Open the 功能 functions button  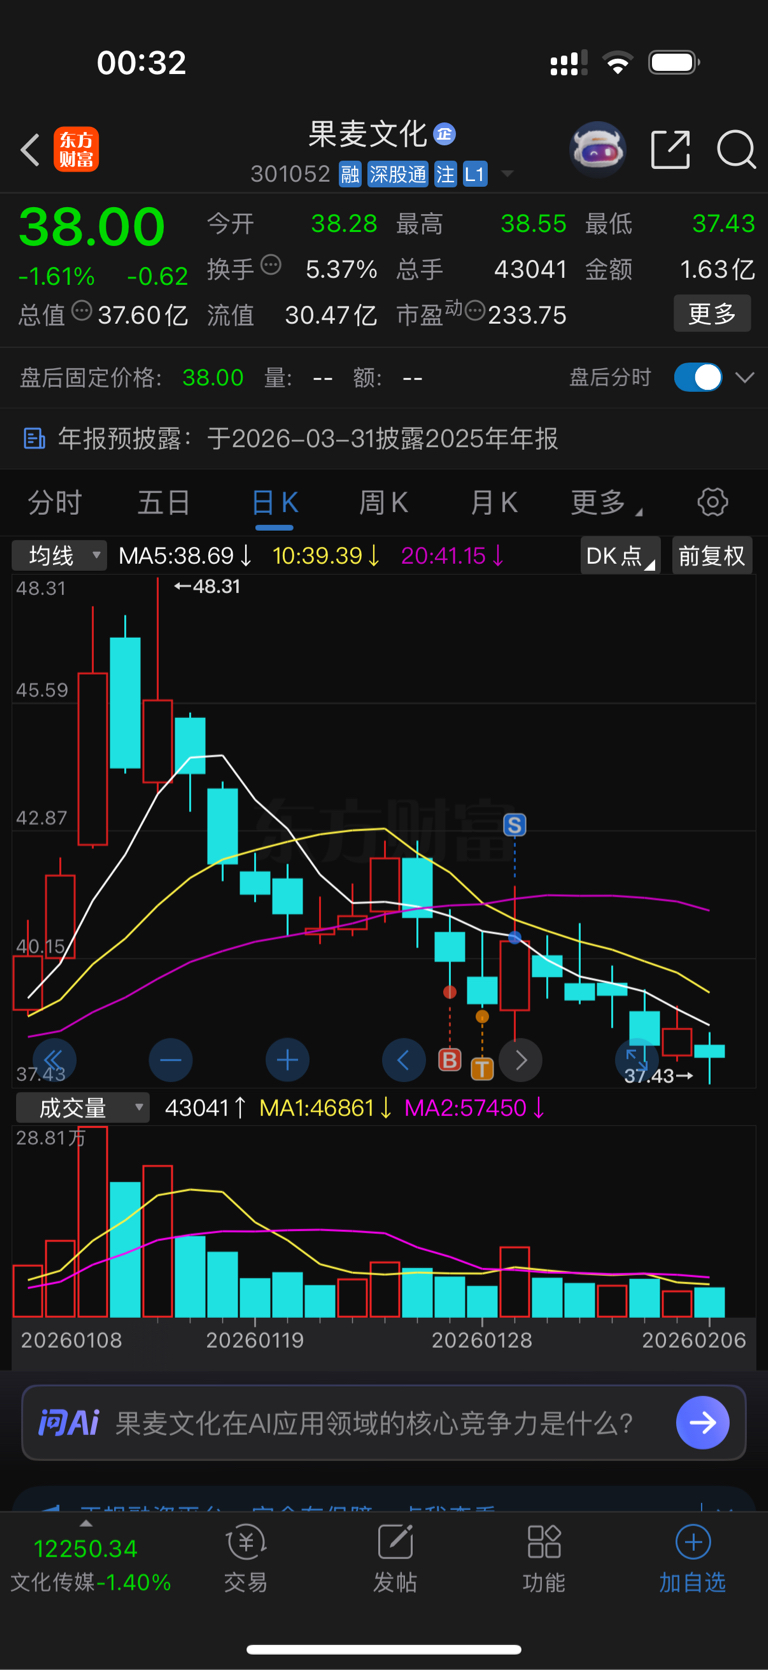[544, 1558]
